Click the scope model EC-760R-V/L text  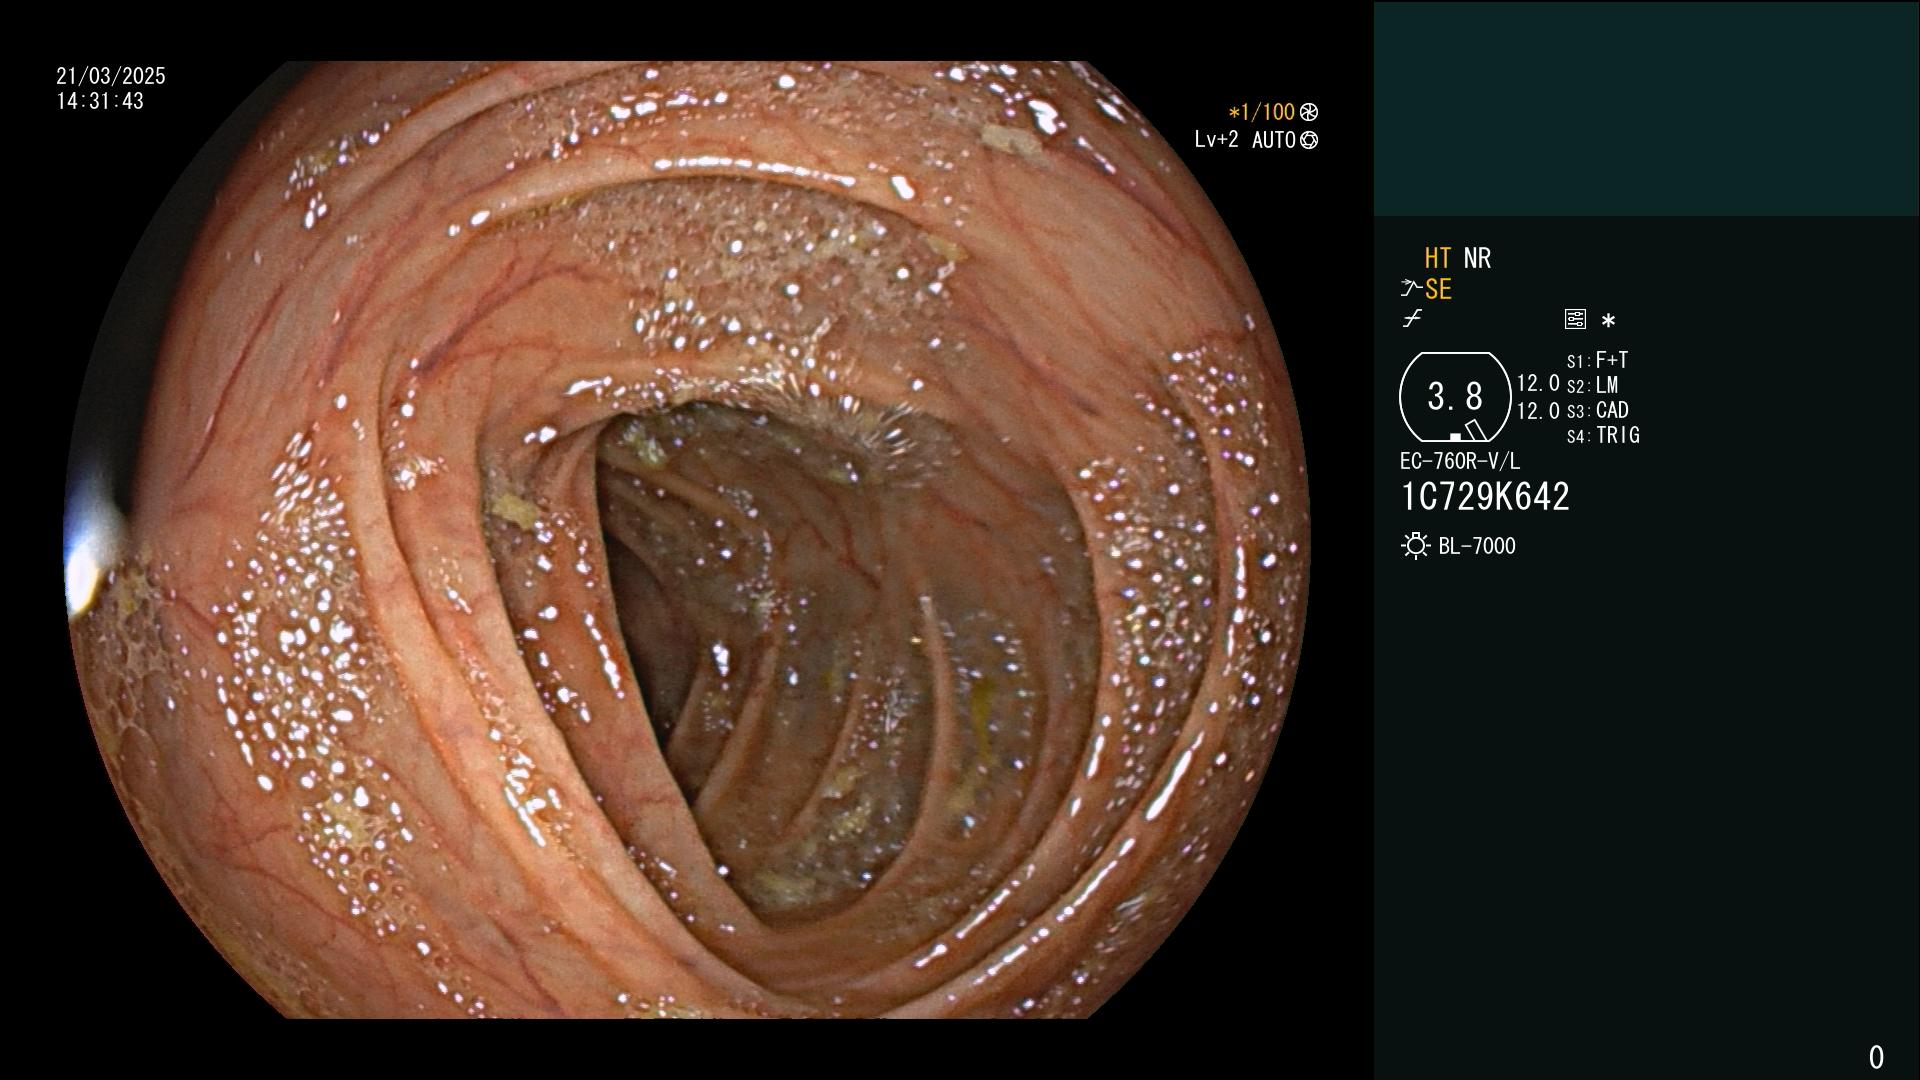pos(1460,461)
